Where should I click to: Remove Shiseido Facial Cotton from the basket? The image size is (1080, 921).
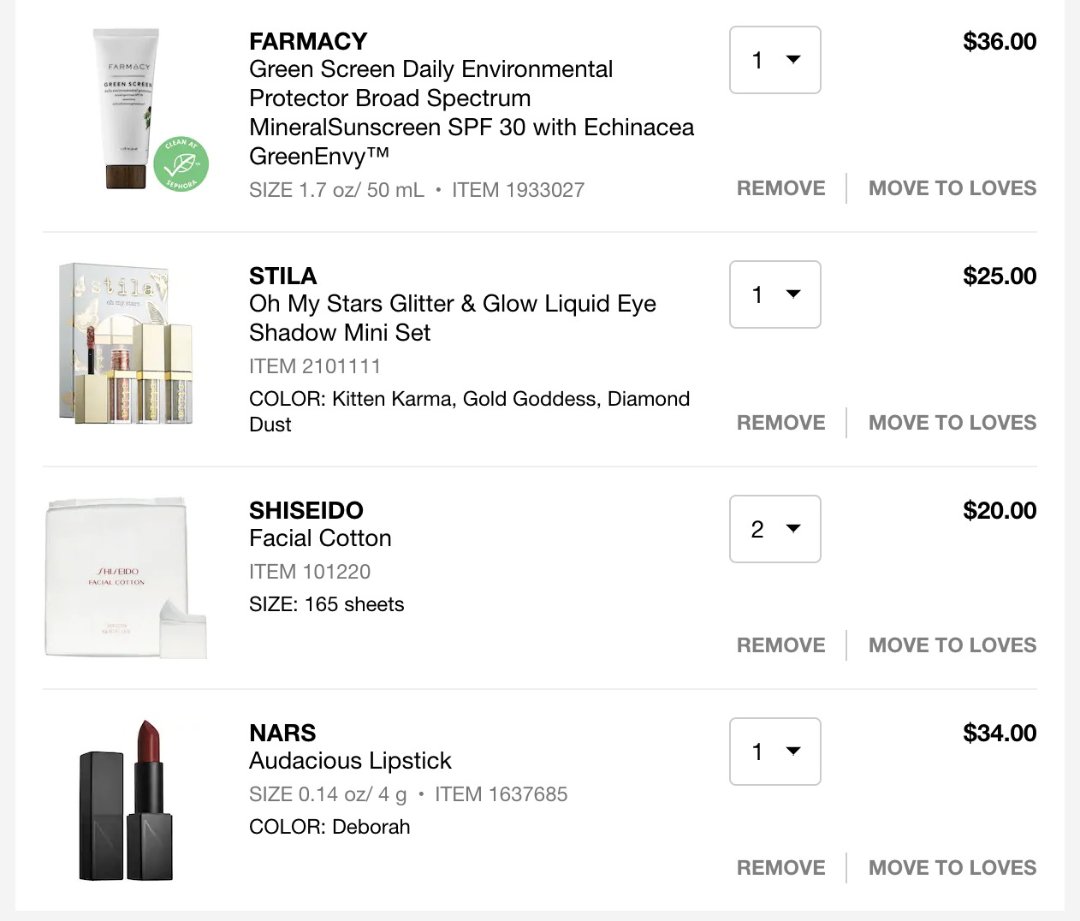(x=781, y=645)
